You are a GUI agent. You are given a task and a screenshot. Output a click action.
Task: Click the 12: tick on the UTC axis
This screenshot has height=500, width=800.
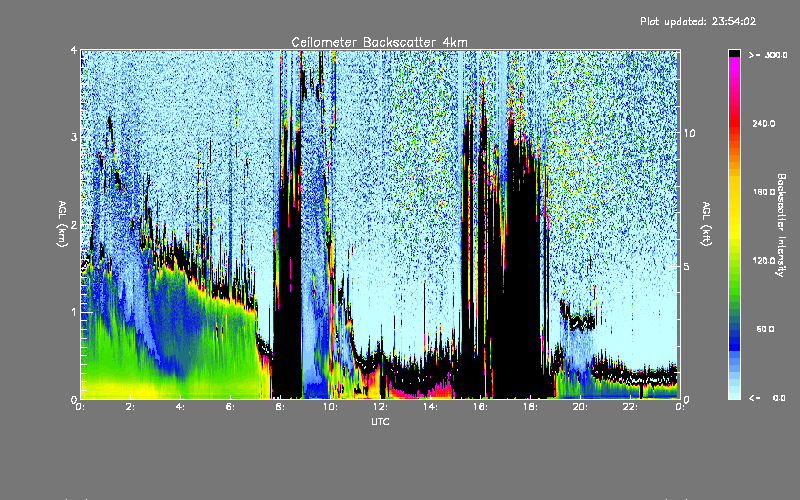[x=380, y=407]
